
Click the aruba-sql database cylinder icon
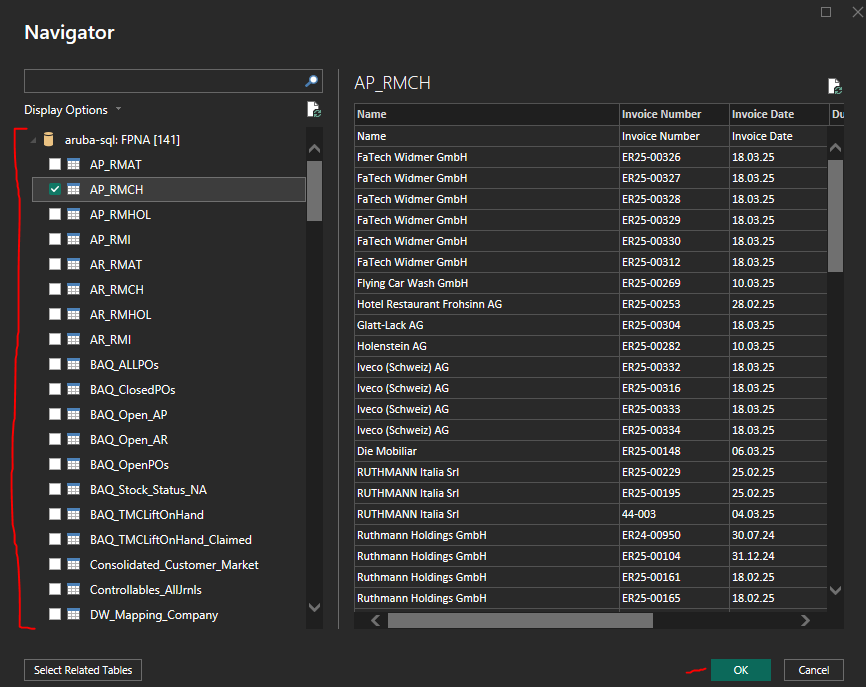pyautogui.click(x=49, y=140)
